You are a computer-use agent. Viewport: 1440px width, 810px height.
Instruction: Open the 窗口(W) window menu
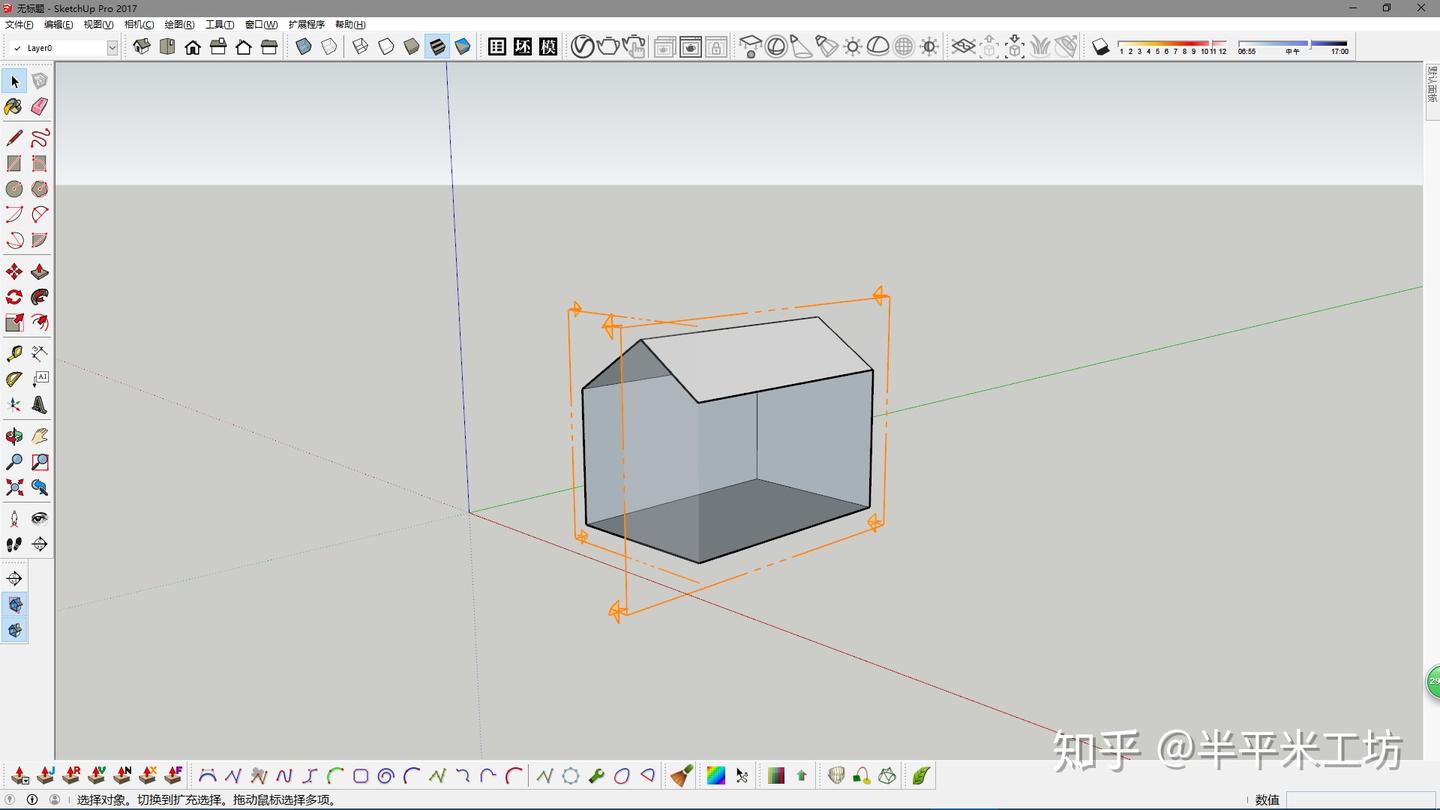click(261, 24)
